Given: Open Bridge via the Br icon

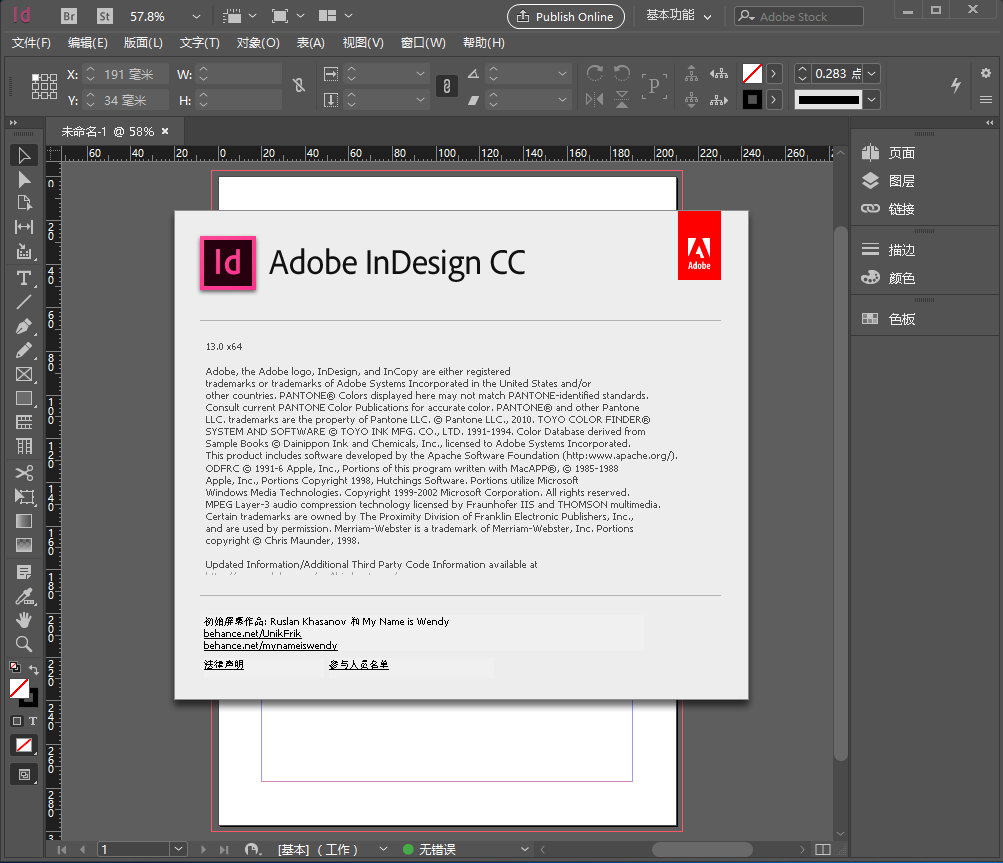Looking at the screenshot, I should (x=68, y=16).
